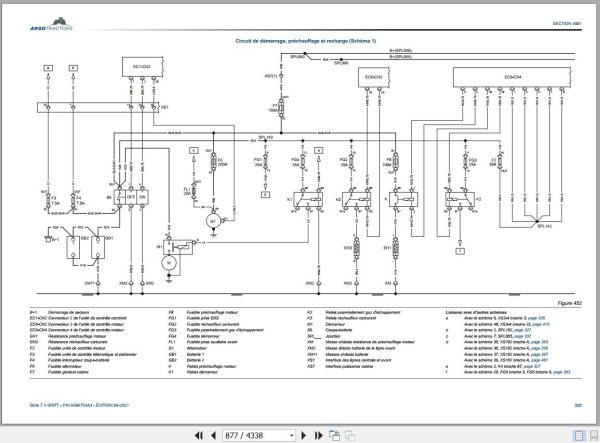Viewport: 600px width, 443px height.
Task: Click the starter motor M circle symbol
Action: [168, 263]
